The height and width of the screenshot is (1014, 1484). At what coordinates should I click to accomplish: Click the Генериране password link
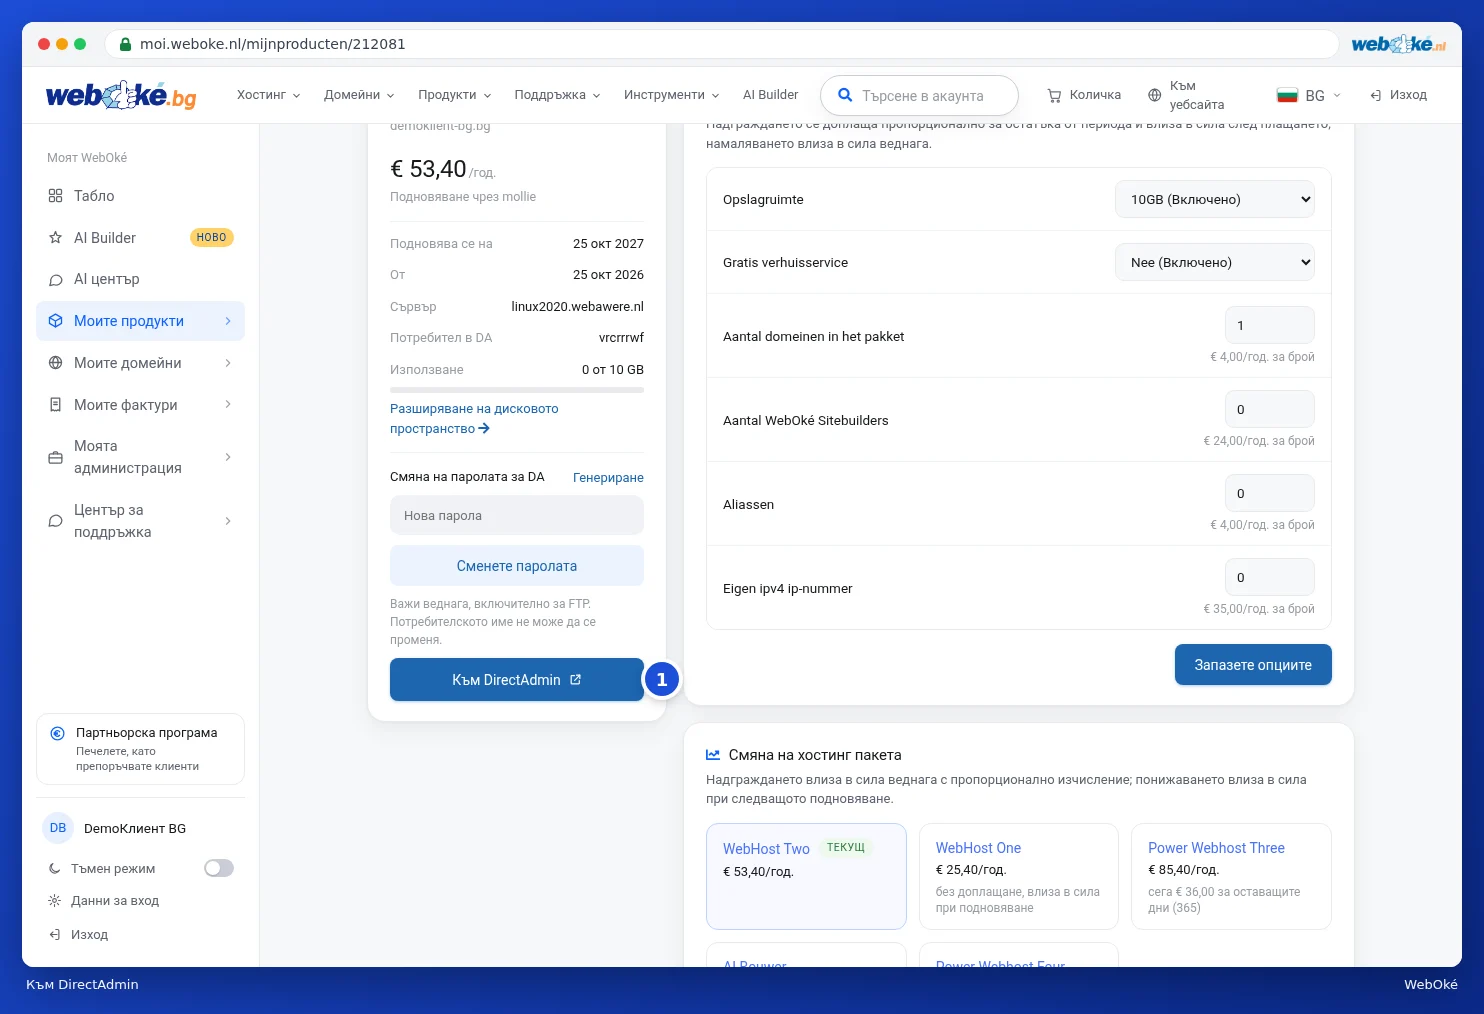pos(608,478)
